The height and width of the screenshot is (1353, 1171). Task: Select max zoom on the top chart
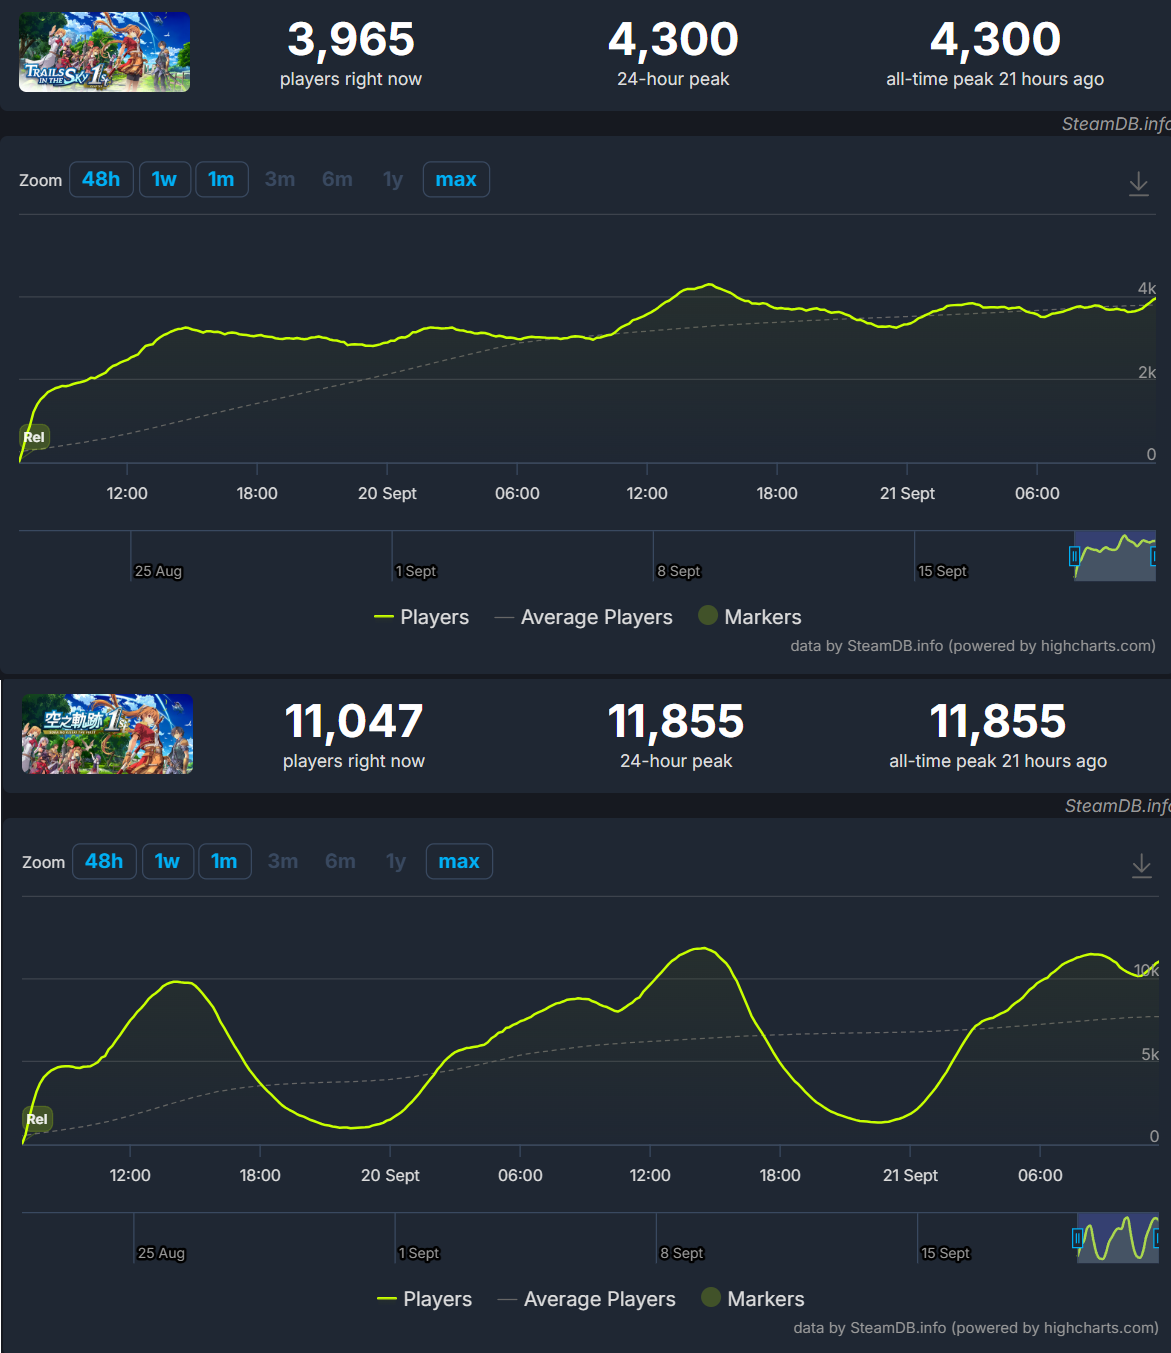(456, 179)
